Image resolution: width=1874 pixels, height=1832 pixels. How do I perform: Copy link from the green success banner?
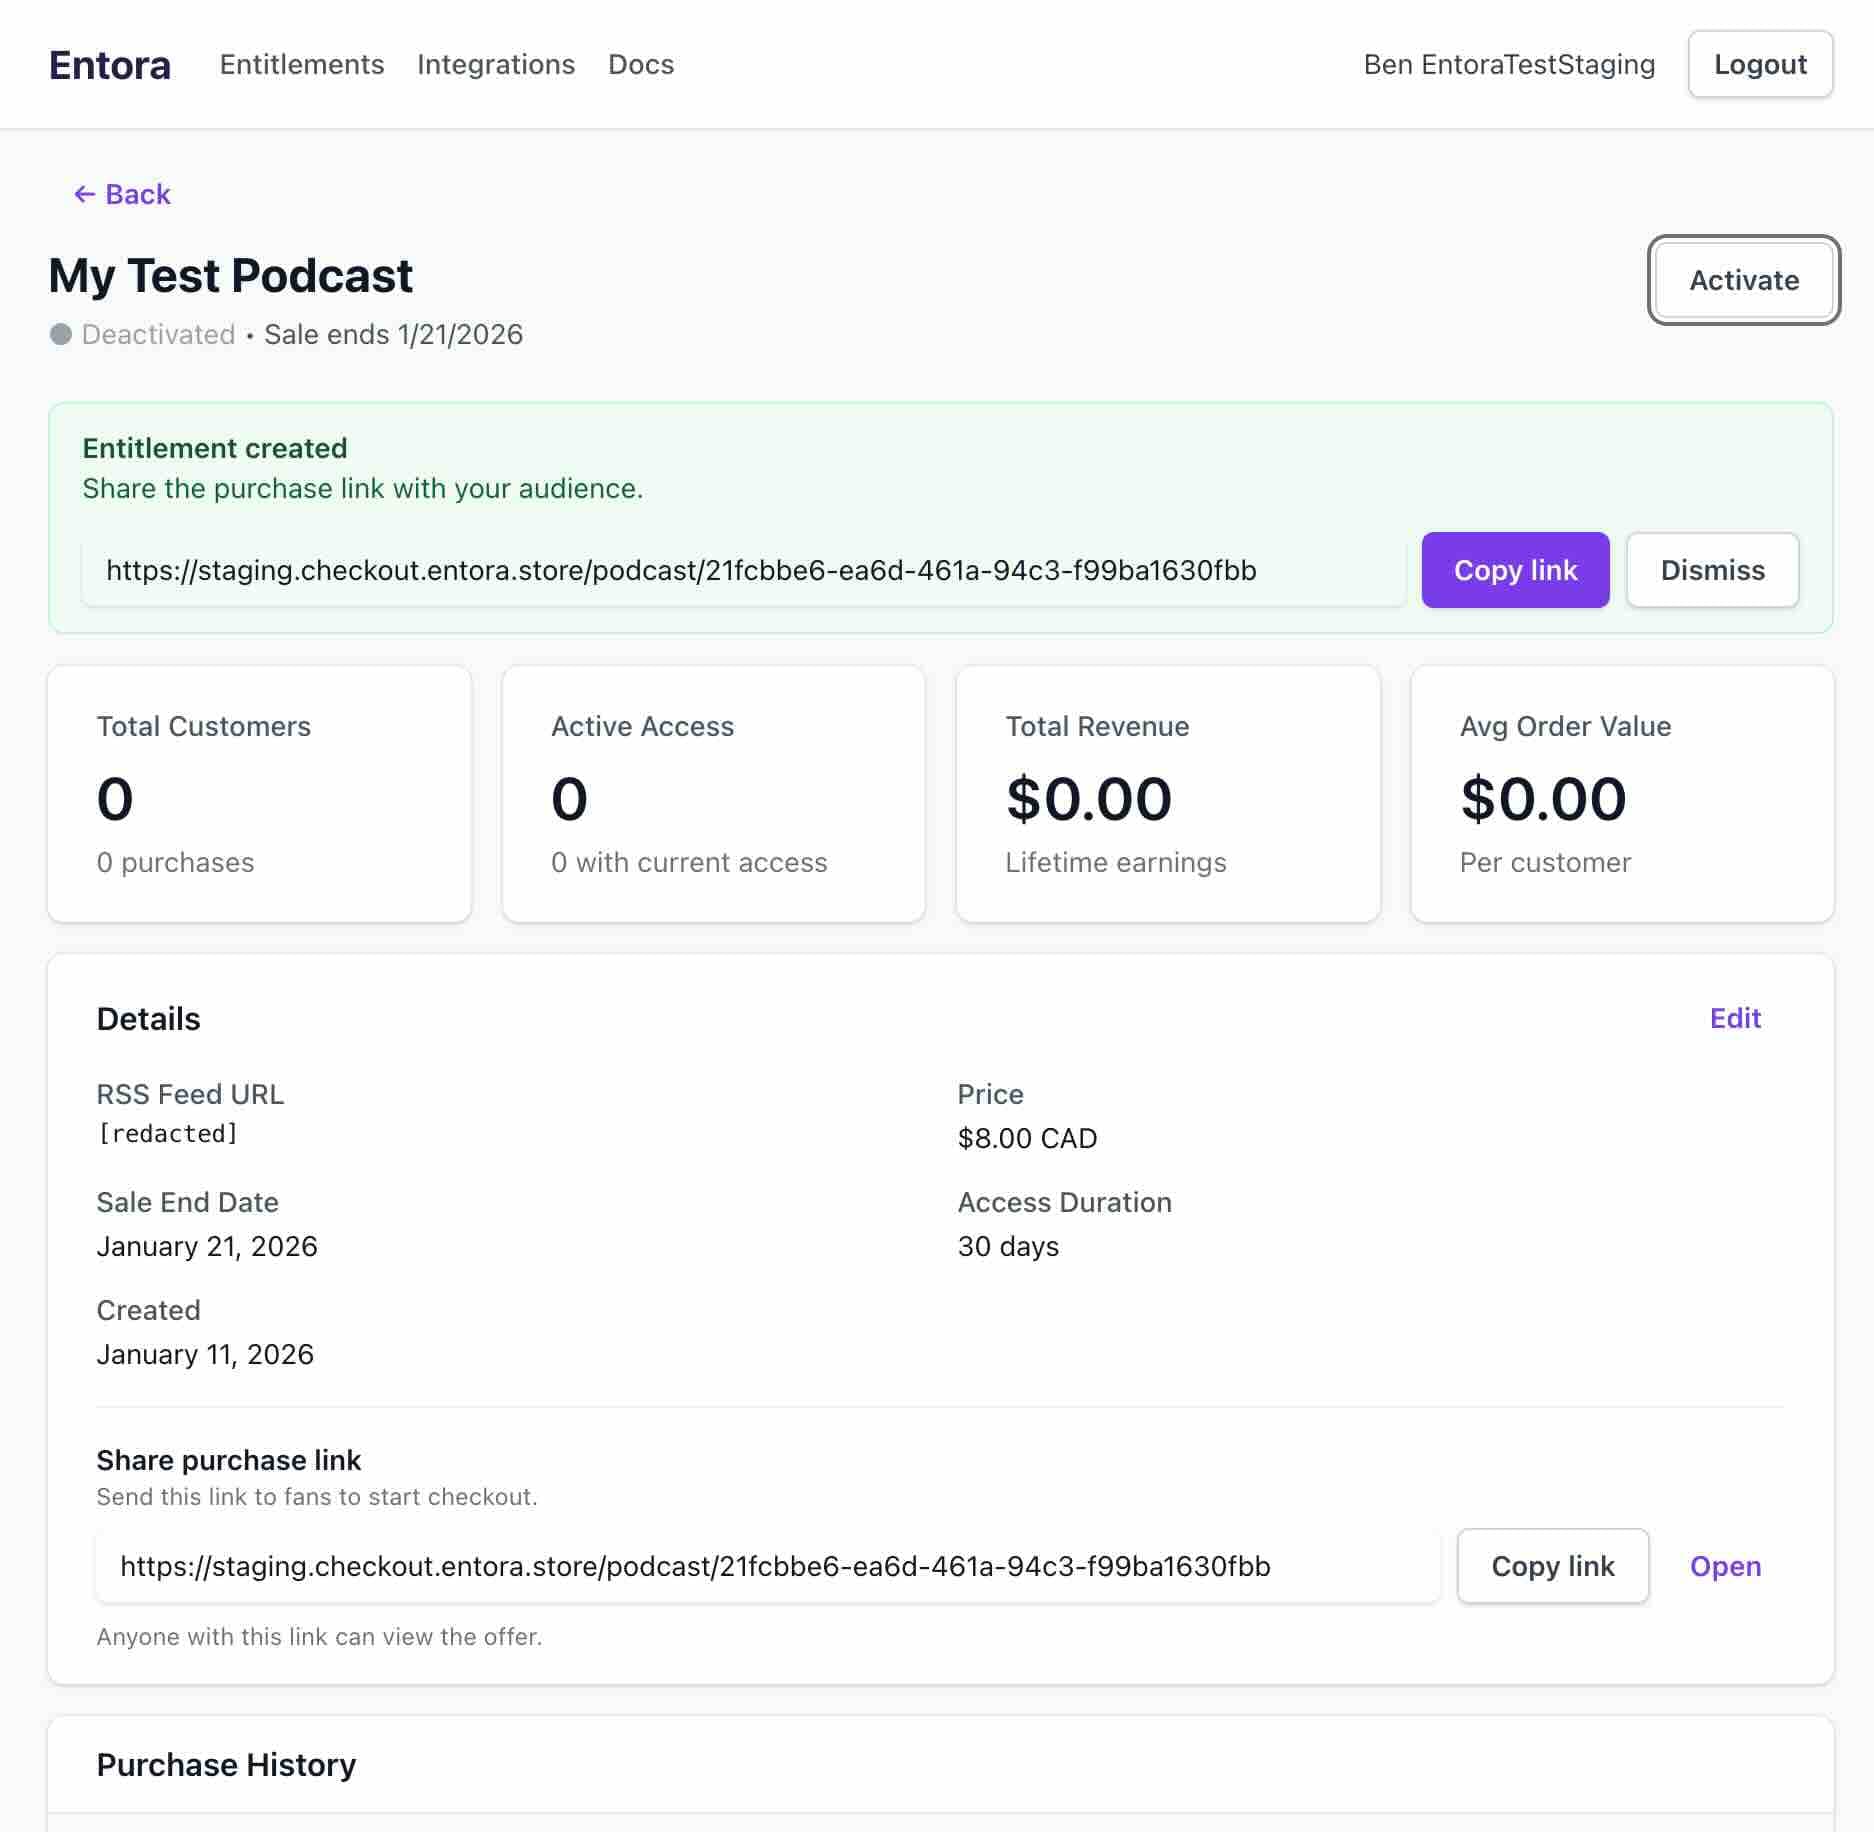[1515, 570]
